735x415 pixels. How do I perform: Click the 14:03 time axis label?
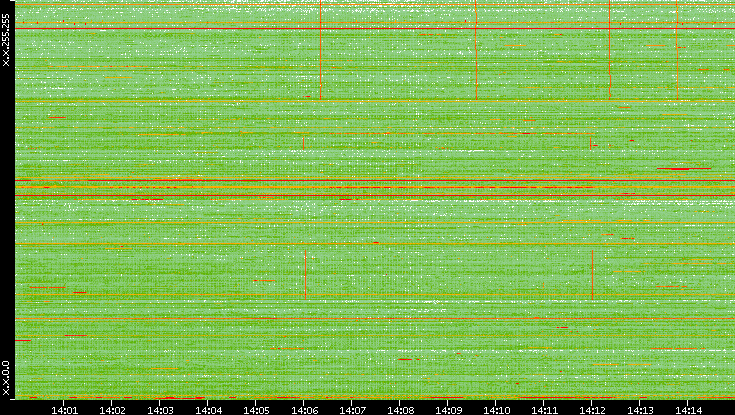point(160,410)
